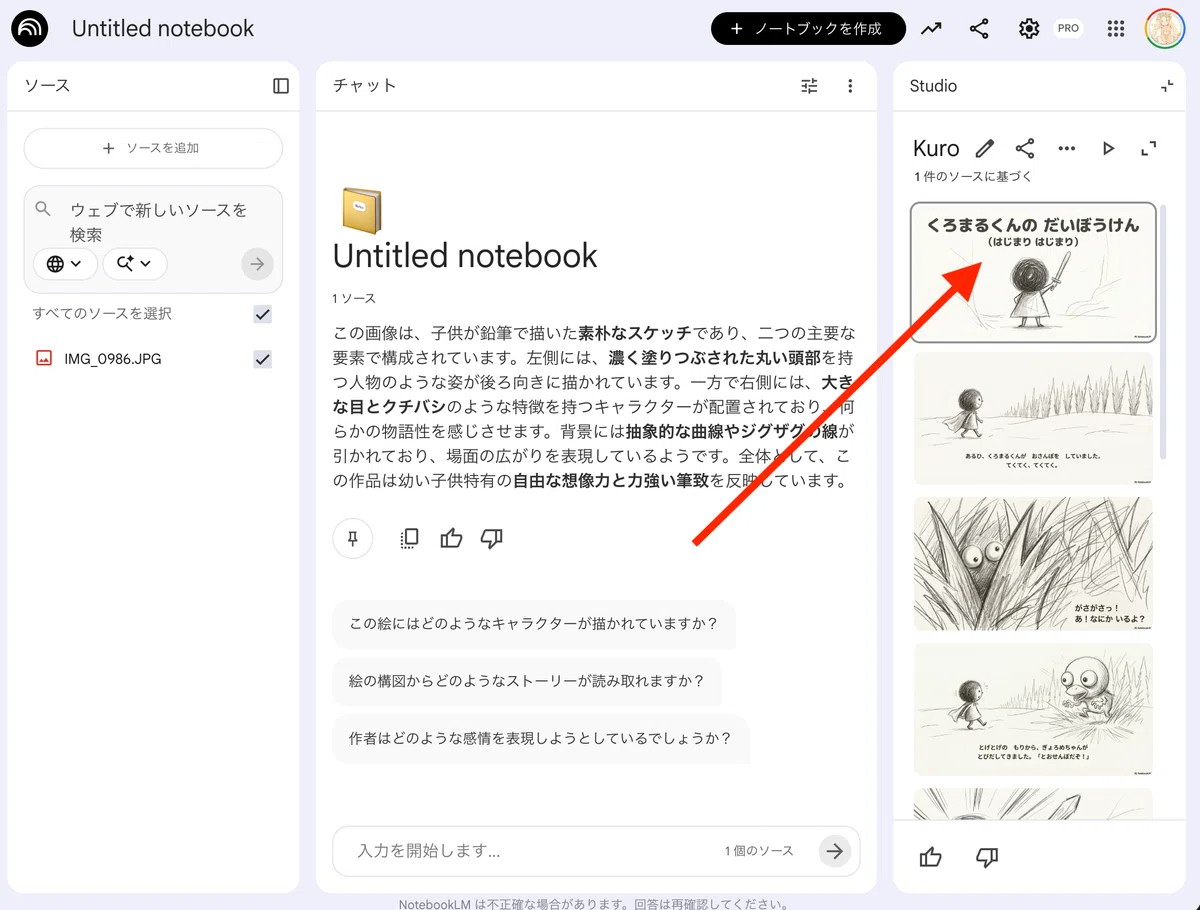Click the ソースを追加 button
Screen dimensions: 1200x910
tap(153, 148)
